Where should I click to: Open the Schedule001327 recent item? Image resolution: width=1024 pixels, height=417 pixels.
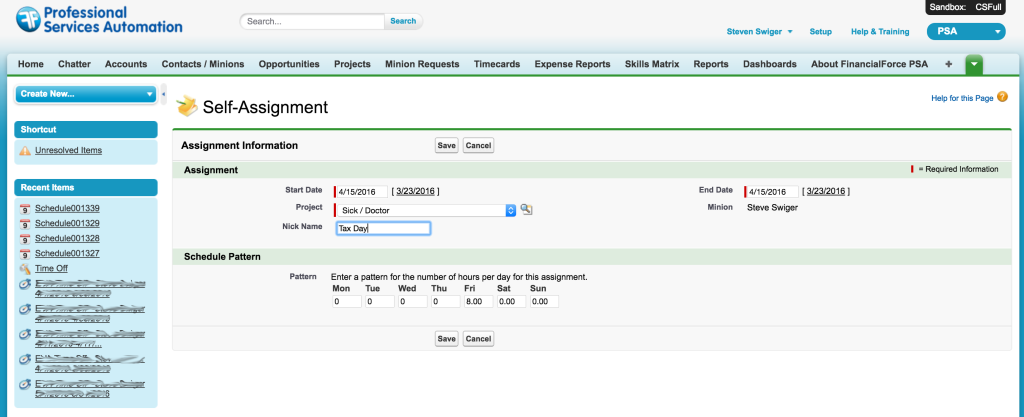[x=67, y=253]
